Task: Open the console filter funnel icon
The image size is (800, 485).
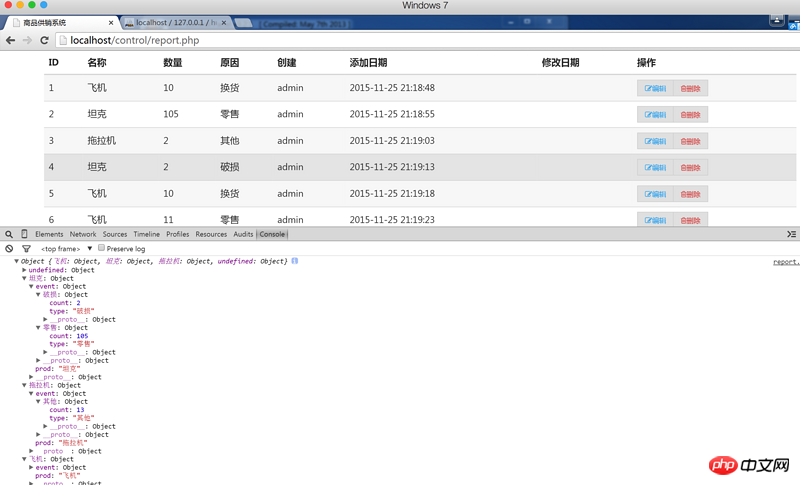Action: (26, 248)
